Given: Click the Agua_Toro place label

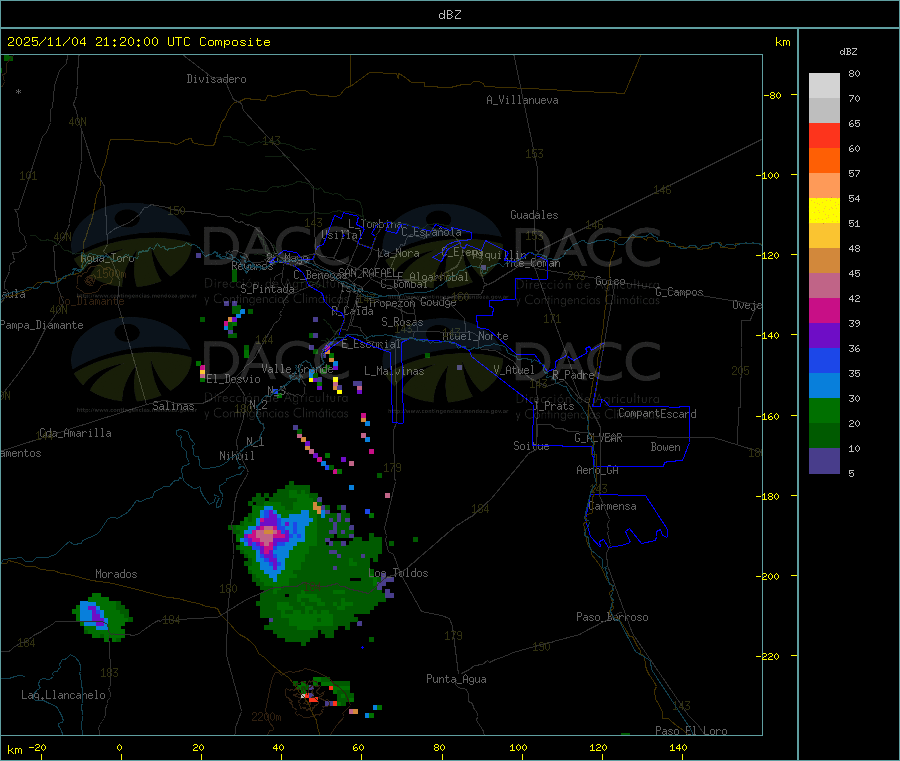Looking at the screenshot, I should (x=107, y=258).
